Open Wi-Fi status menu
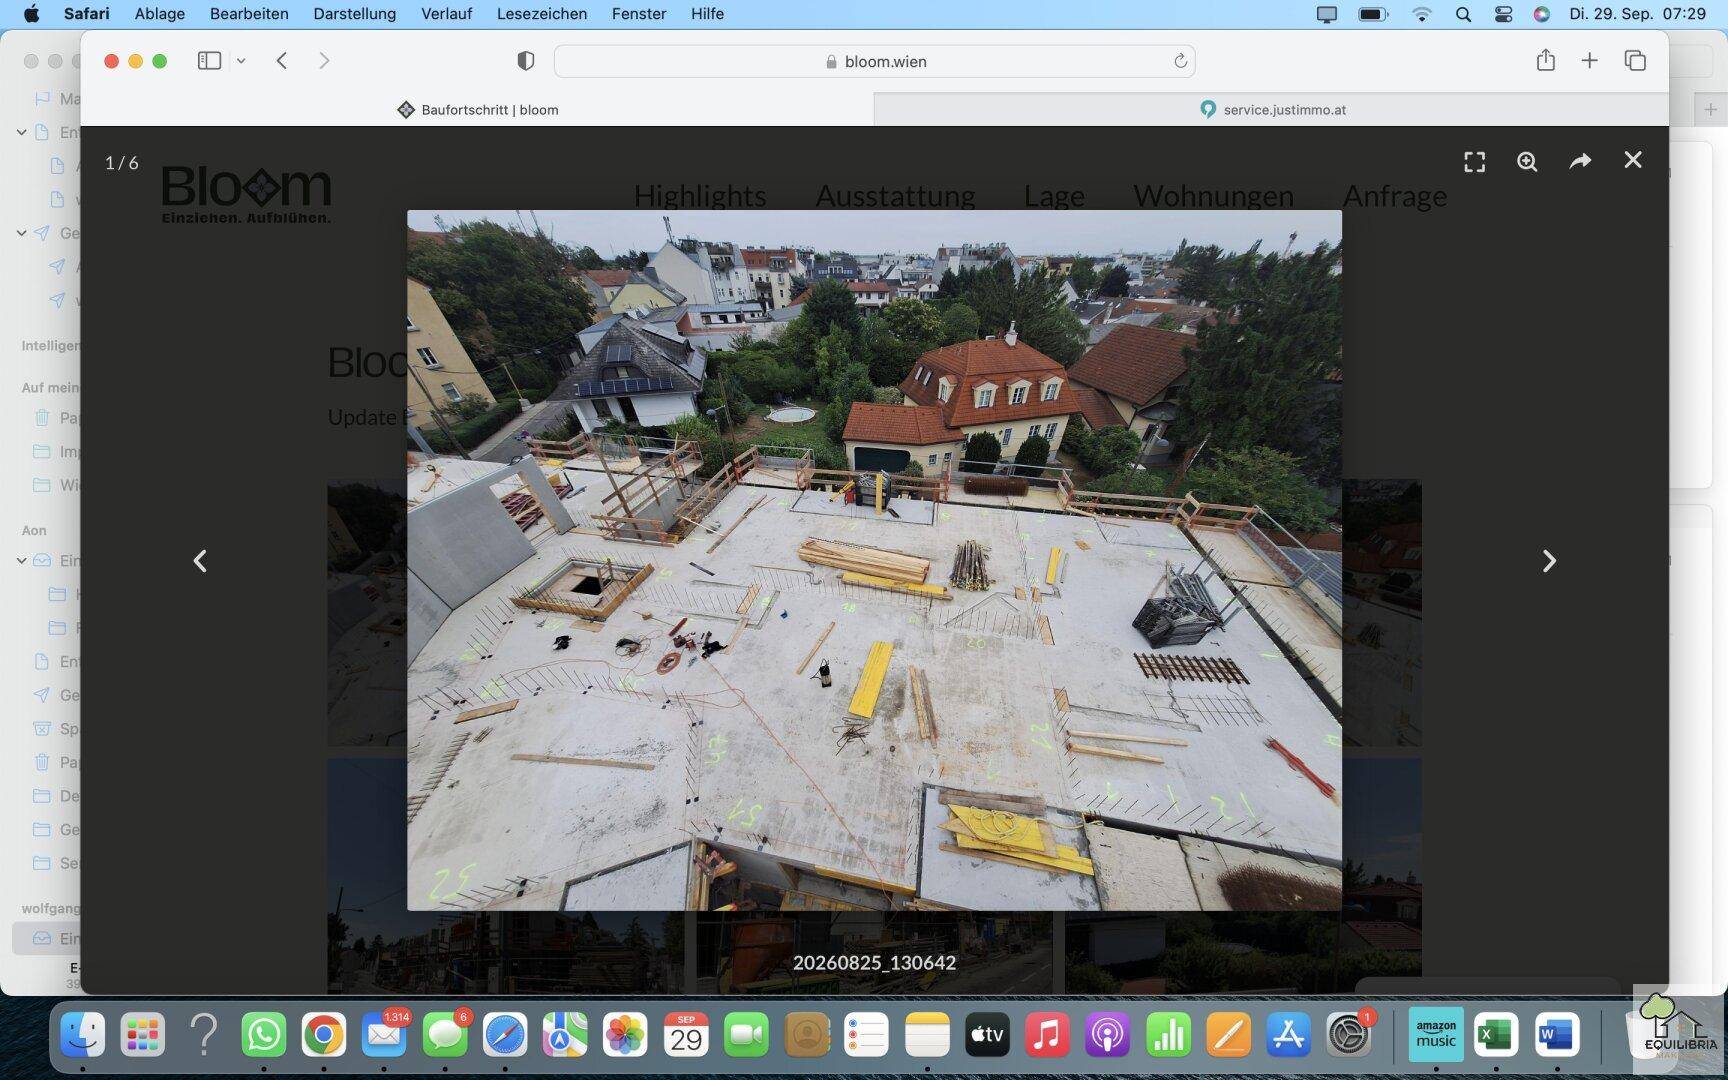Screen dimensions: 1728x1080 click(1421, 14)
